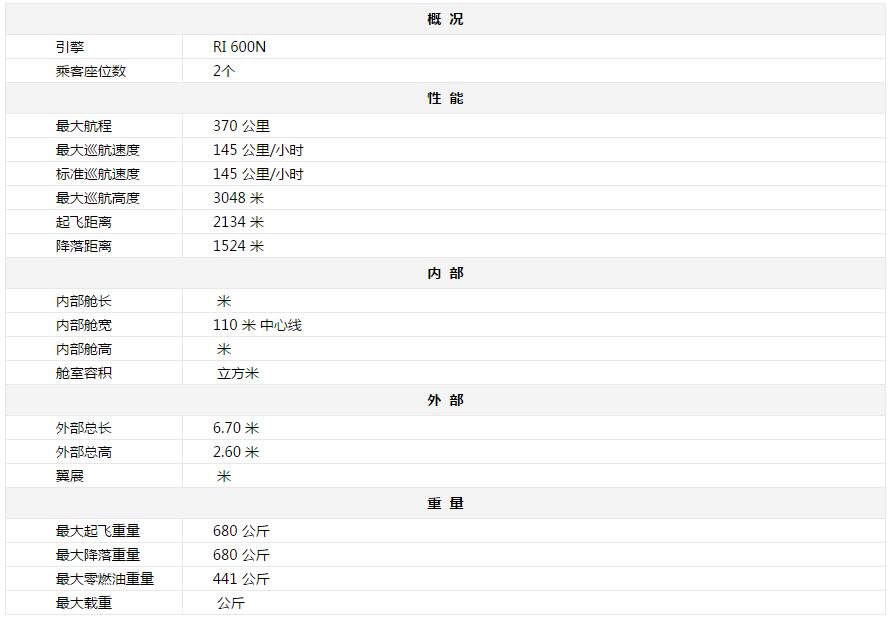Viewport: 891px width, 620px height.
Task: Click the 性能 section header
Action: coord(445,98)
